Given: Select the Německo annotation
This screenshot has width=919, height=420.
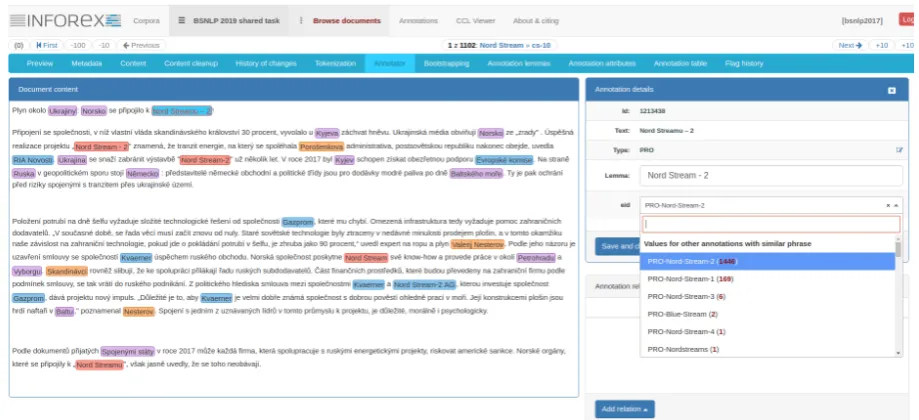Looking at the screenshot, I should [142, 173].
